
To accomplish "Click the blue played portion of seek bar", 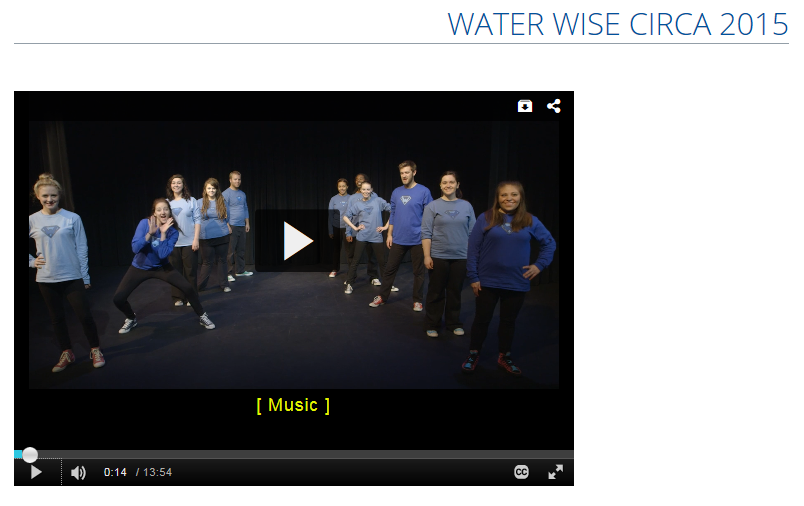I will [18, 454].
